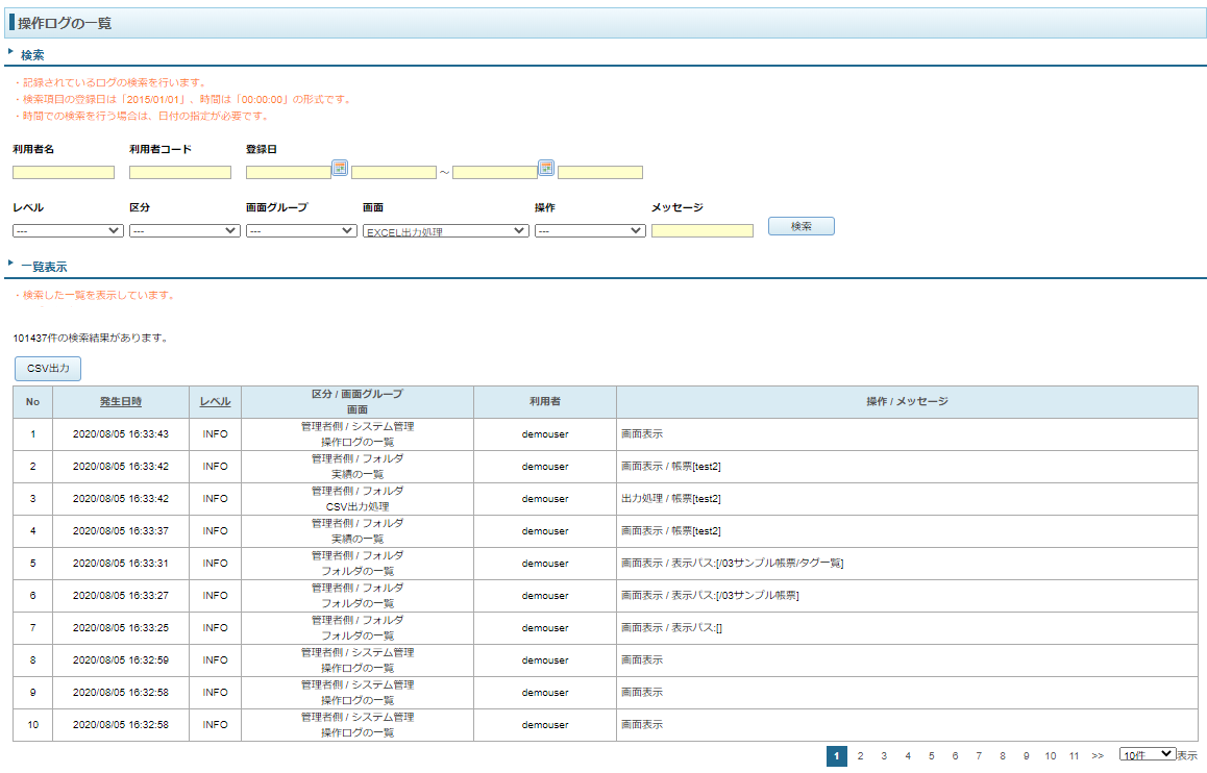Screen dimensions: 1207x773
Task: Click the 利用者コード text field
Action: click(180, 173)
